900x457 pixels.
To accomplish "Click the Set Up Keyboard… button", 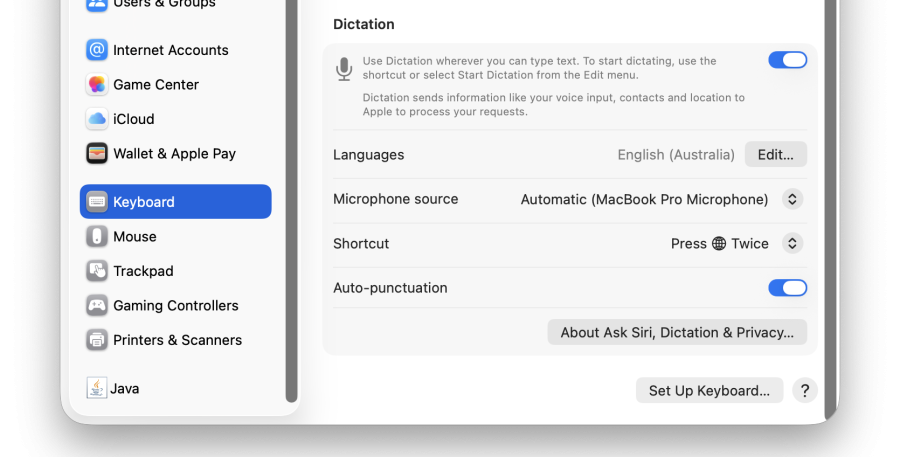I will pyautogui.click(x=709, y=390).
